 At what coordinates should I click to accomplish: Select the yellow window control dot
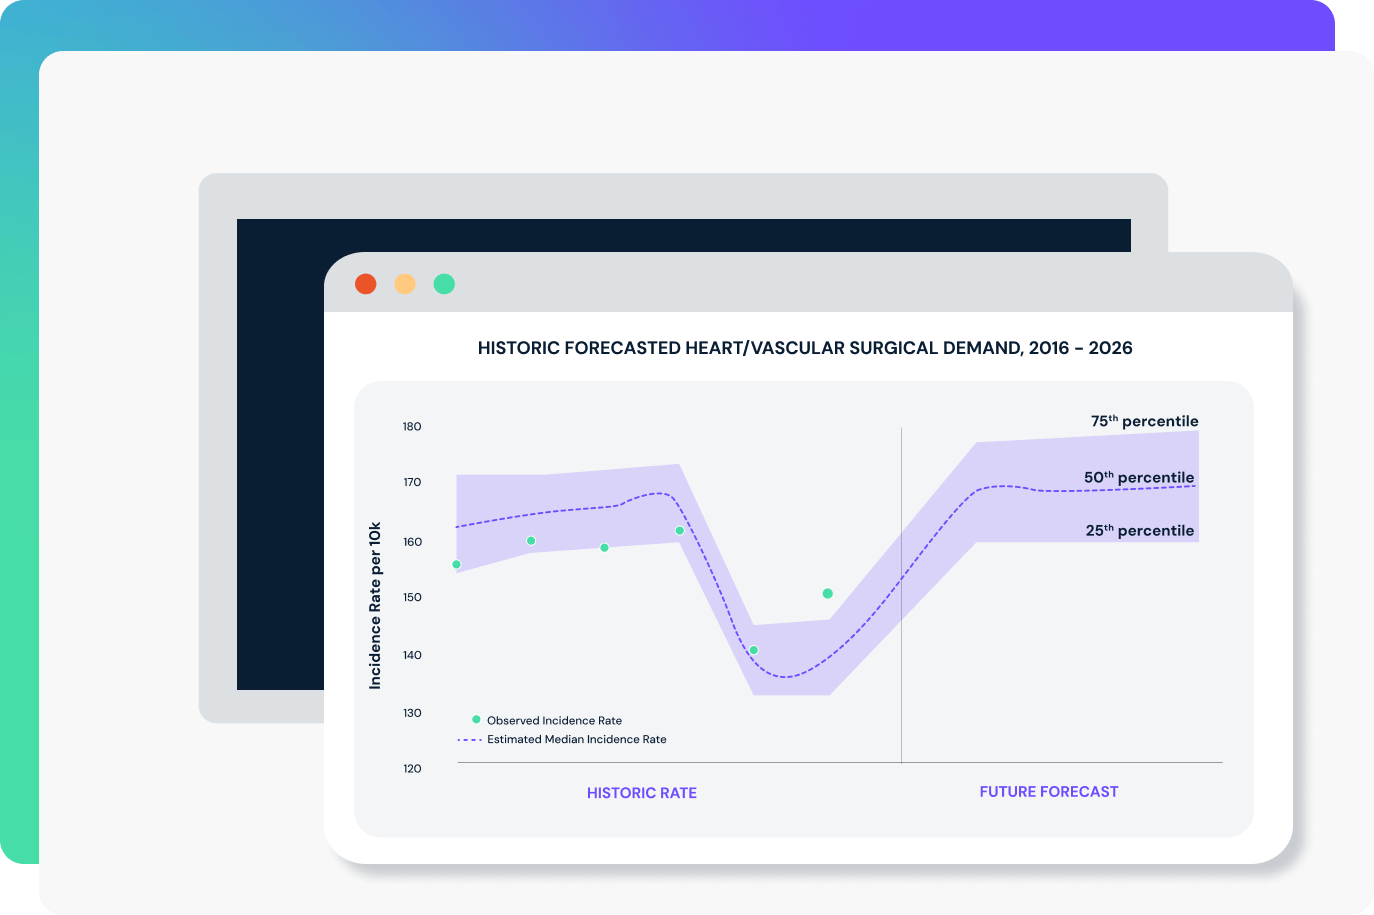pyautogui.click(x=405, y=284)
